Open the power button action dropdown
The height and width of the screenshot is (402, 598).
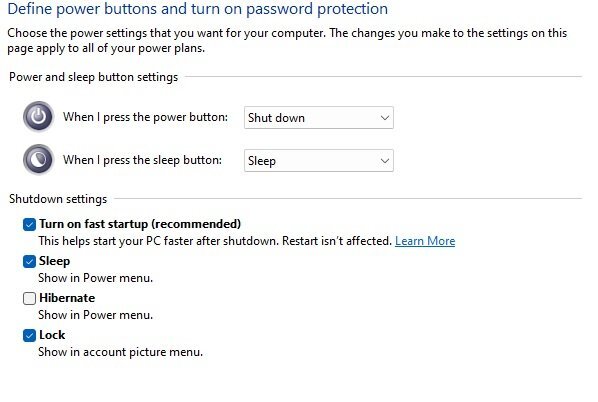pos(319,117)
